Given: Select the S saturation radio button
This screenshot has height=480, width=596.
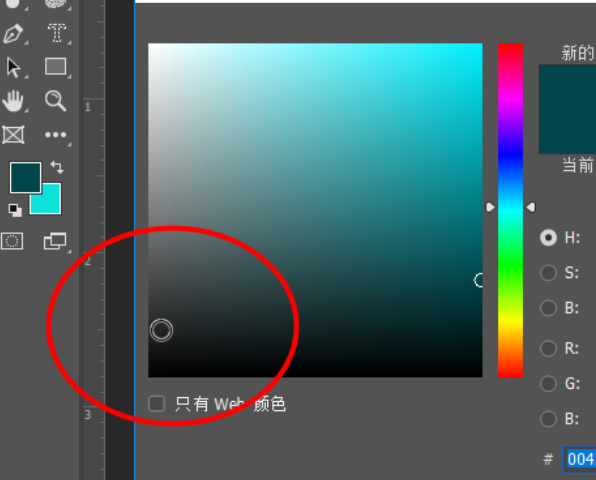Looking at the screenshot, I should pyautogui.click(x=548, y=272).
